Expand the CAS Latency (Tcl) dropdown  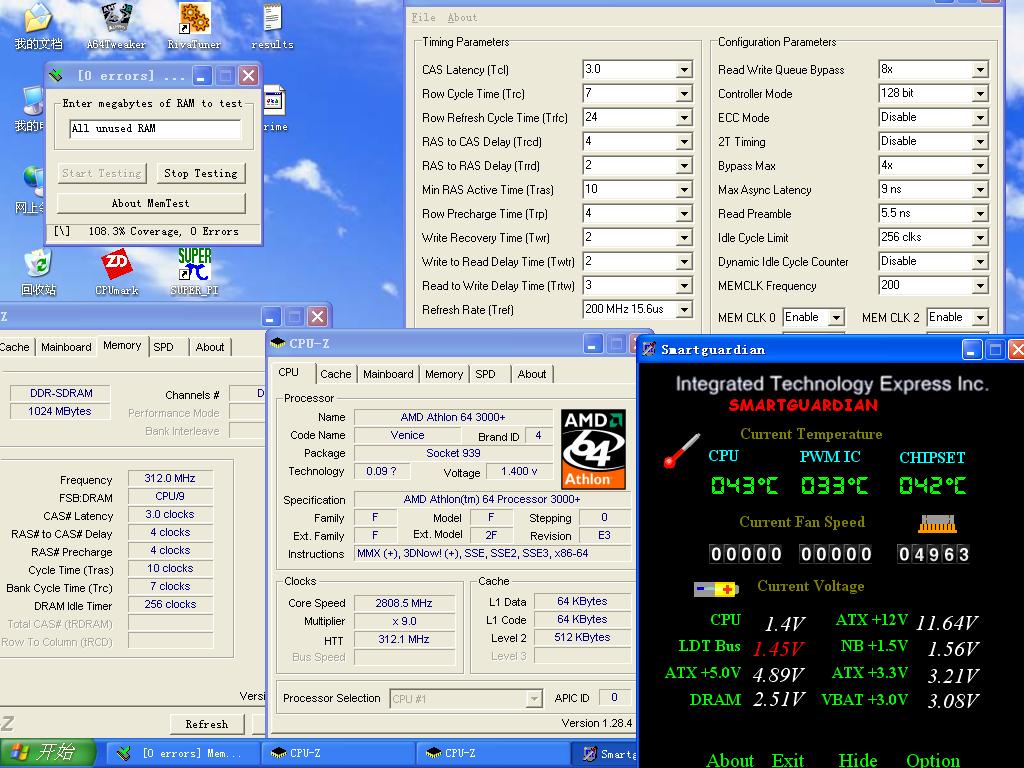point(684,70)
